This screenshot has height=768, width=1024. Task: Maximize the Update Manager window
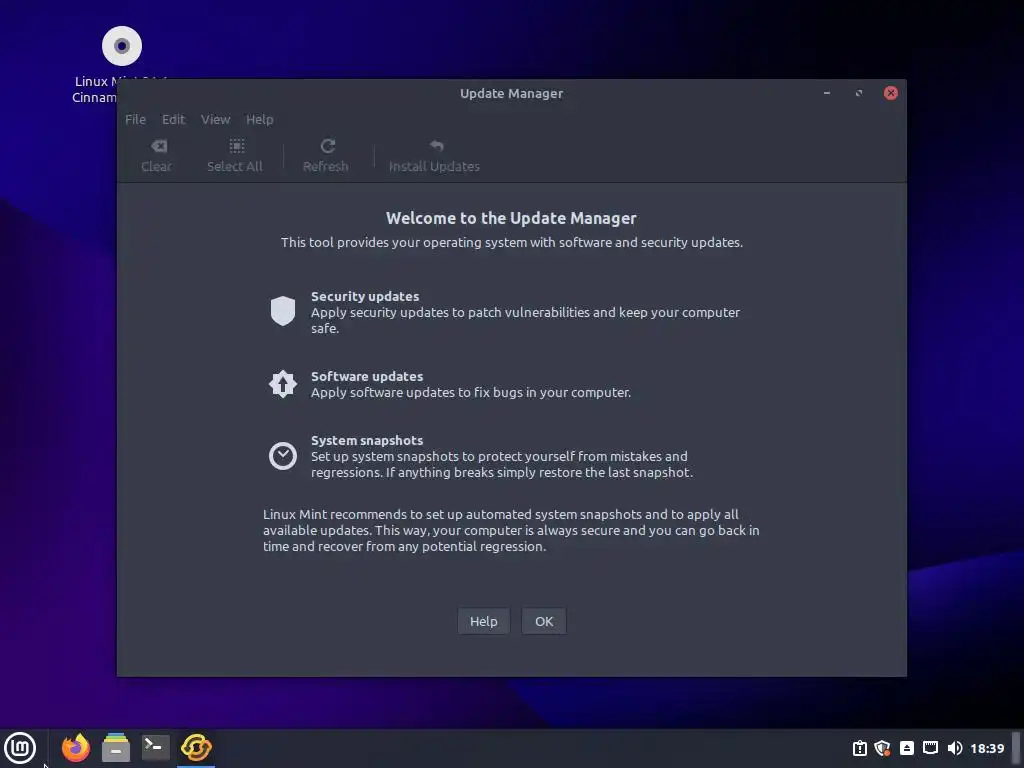tap(859, 93)
